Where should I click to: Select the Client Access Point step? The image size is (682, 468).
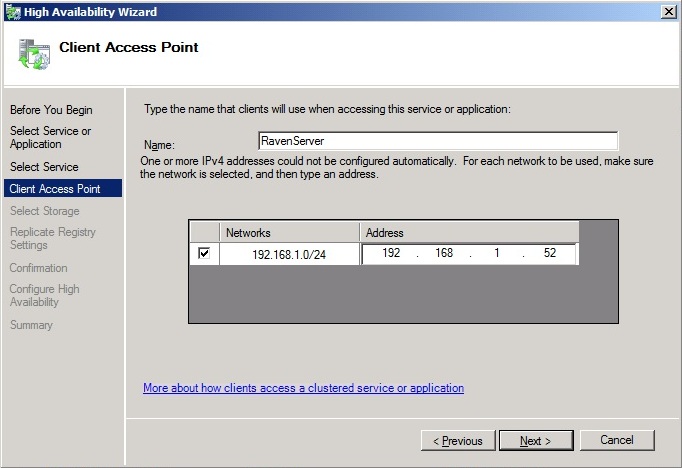63,188
